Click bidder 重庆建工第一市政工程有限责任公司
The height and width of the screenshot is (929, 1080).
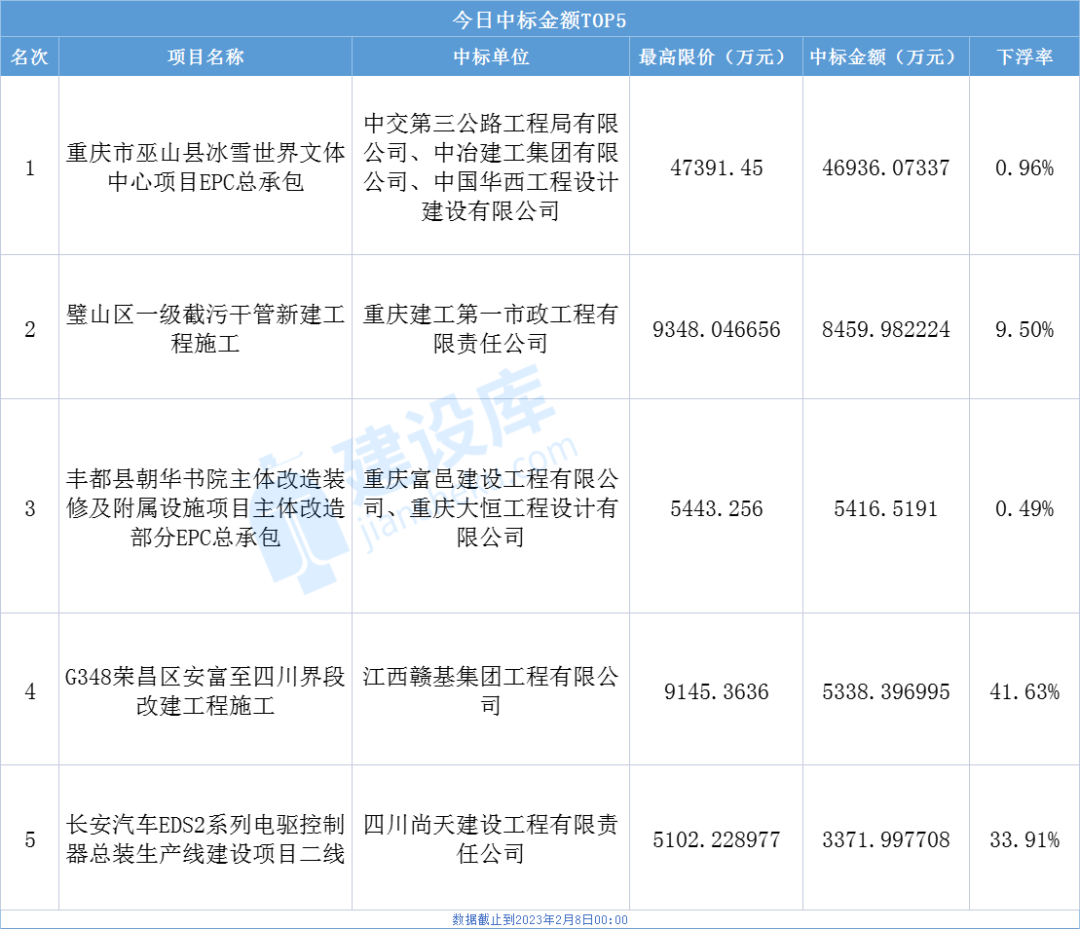click(x=490, y=329)
